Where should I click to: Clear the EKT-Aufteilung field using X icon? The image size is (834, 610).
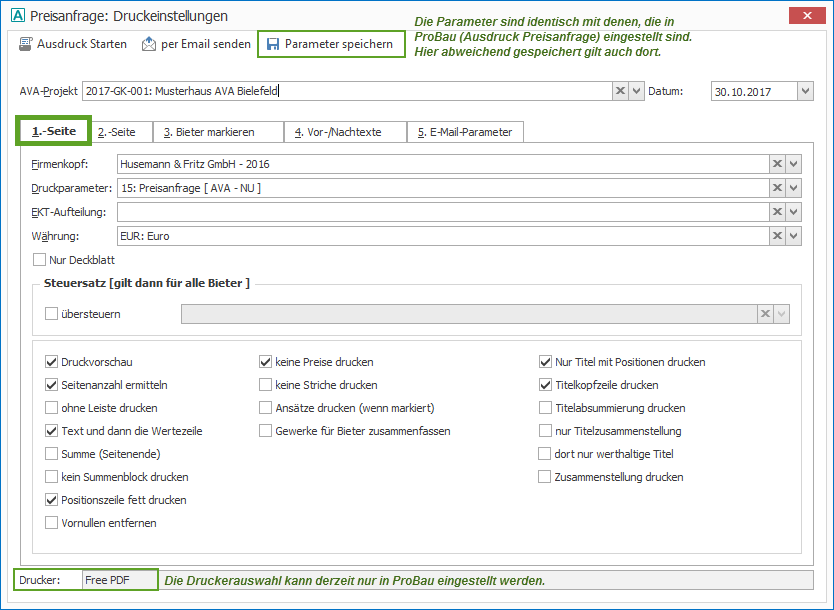777,212
